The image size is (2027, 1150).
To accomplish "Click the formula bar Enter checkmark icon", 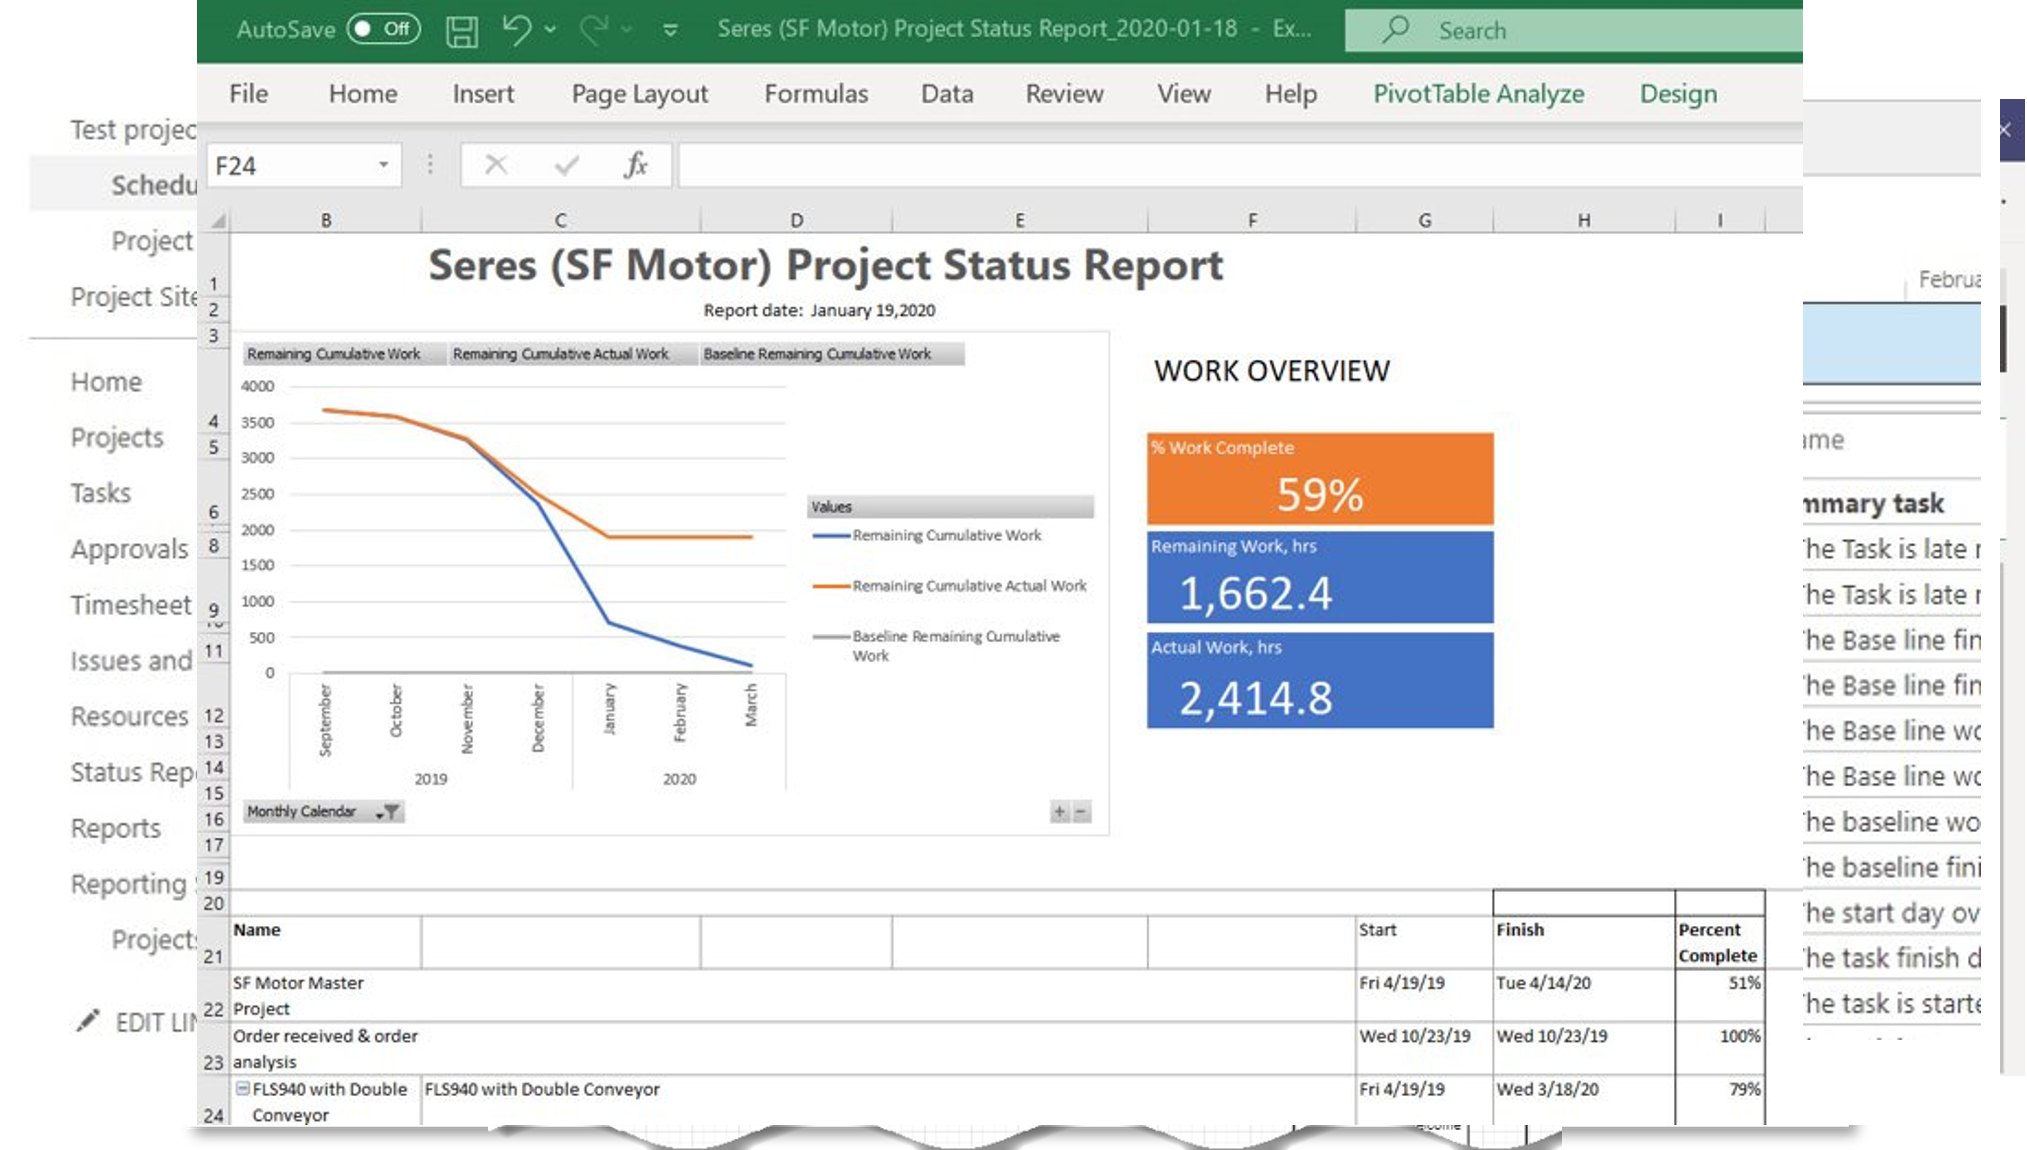I will click(x=566, y=165).
